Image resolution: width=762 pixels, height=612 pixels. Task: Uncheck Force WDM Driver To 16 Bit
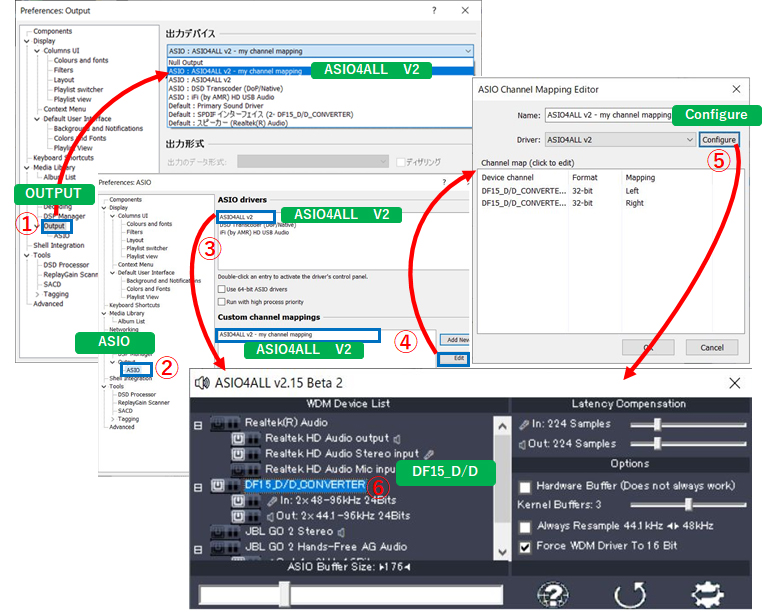coord(524,547)
